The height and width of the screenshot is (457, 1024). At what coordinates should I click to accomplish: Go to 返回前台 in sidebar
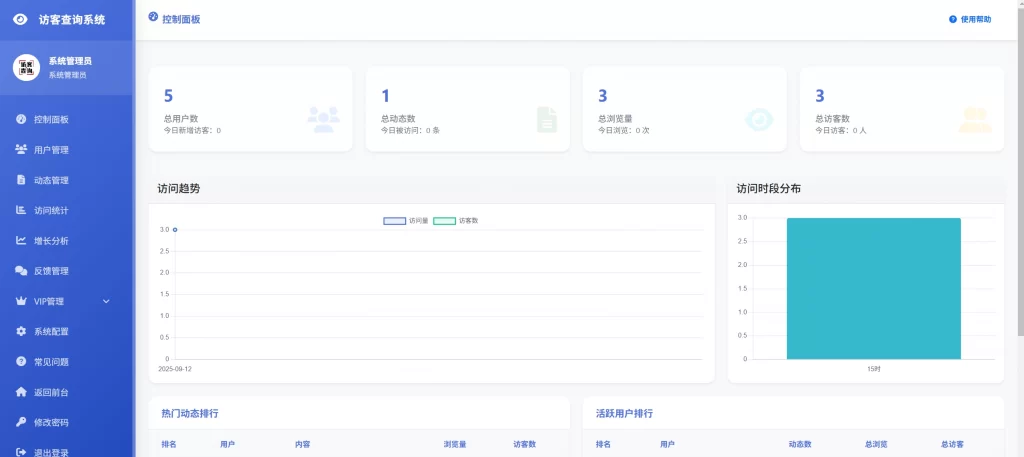pyautogui.click(x=50, y=392)
